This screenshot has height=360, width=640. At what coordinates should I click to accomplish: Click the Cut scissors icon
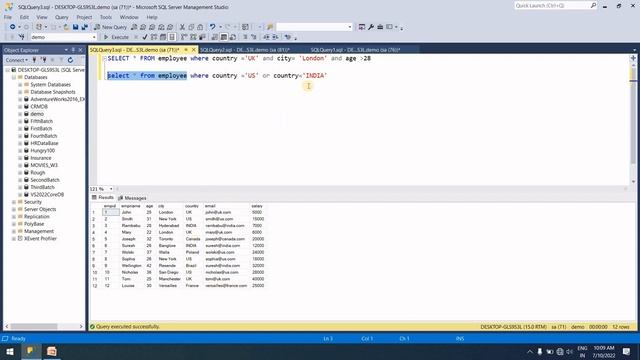point(182,27)
